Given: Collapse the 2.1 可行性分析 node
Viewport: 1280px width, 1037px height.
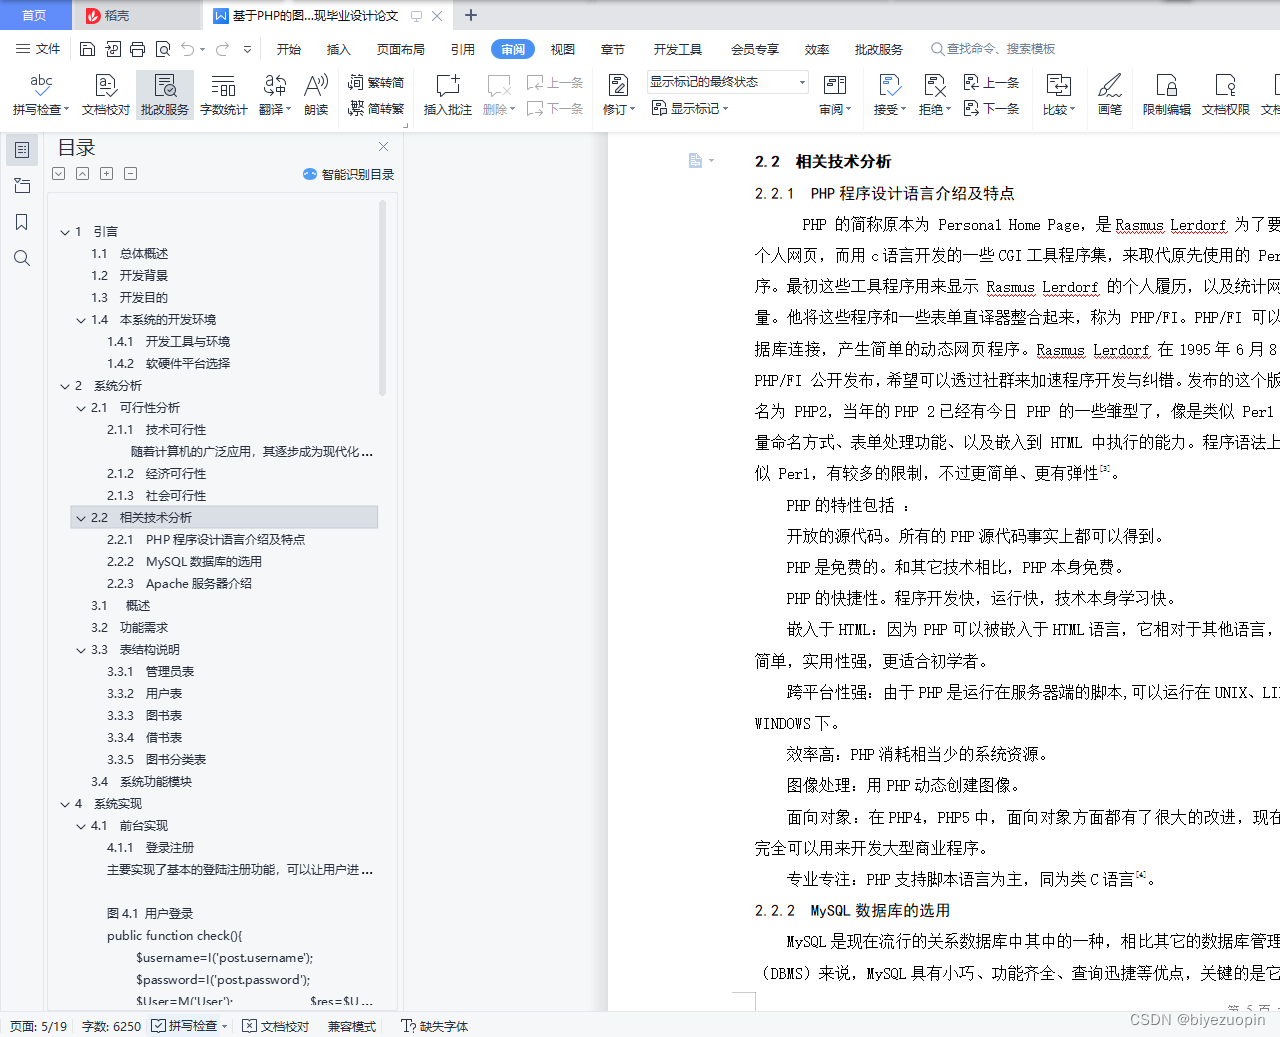Looking at the screenshot, I should (81, 408).
